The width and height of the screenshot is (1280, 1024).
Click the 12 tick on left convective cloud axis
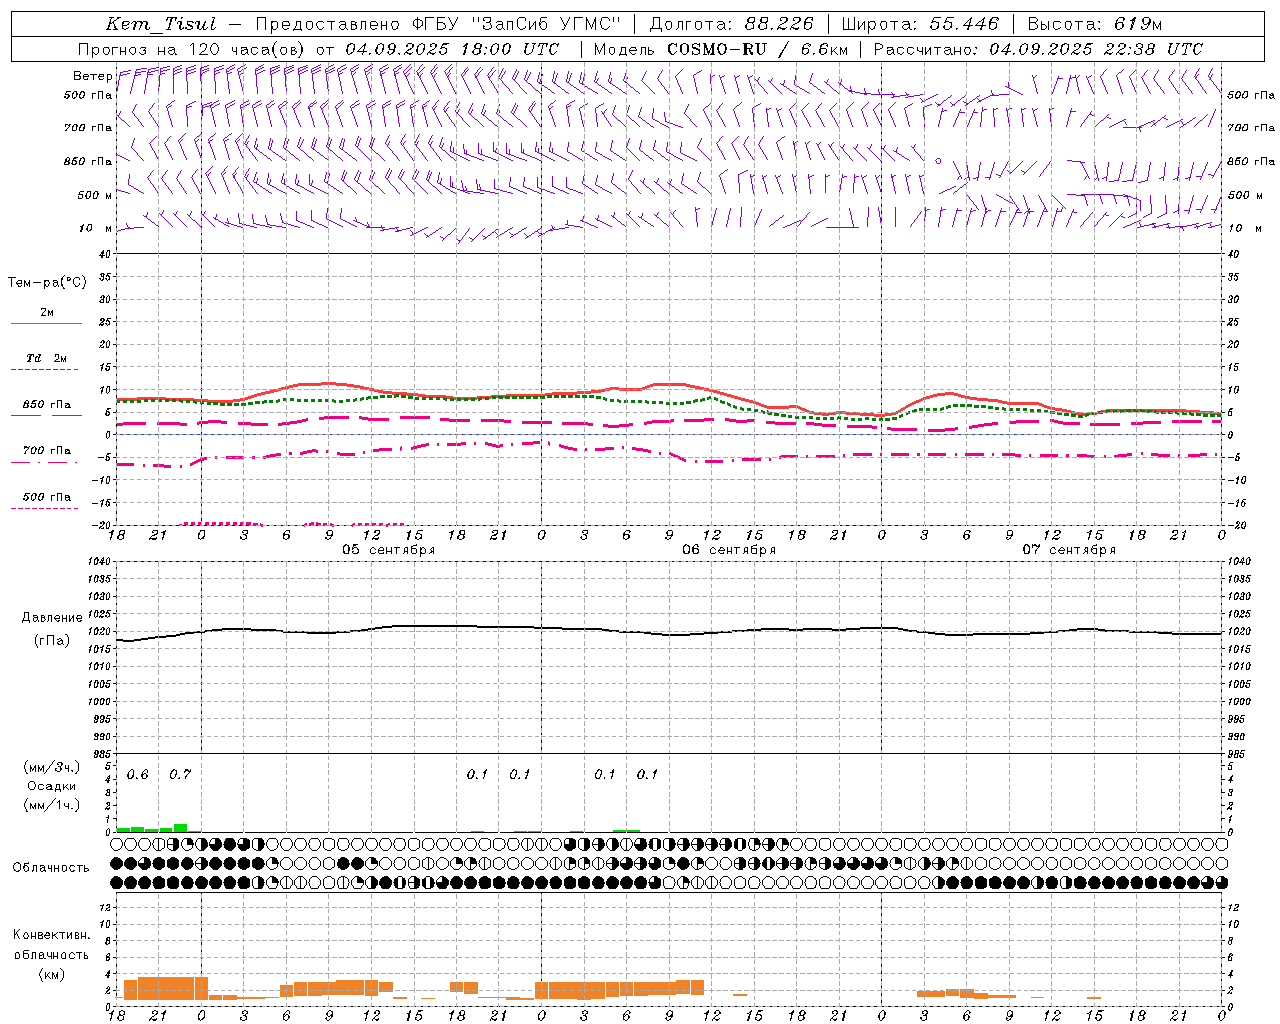pyautogui.click(x=105, y=907)
